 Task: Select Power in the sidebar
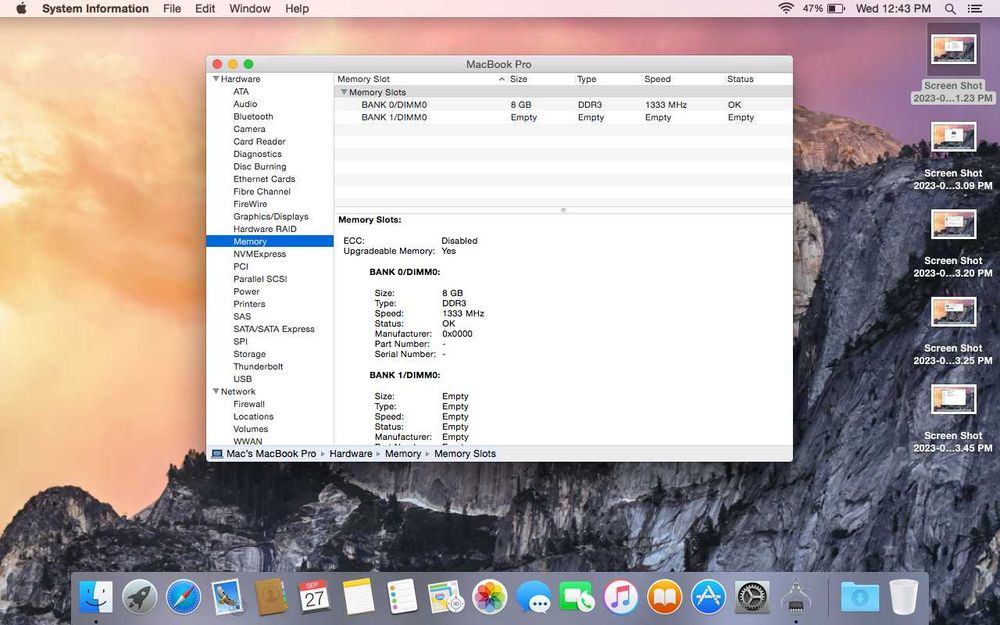point(246,291)
